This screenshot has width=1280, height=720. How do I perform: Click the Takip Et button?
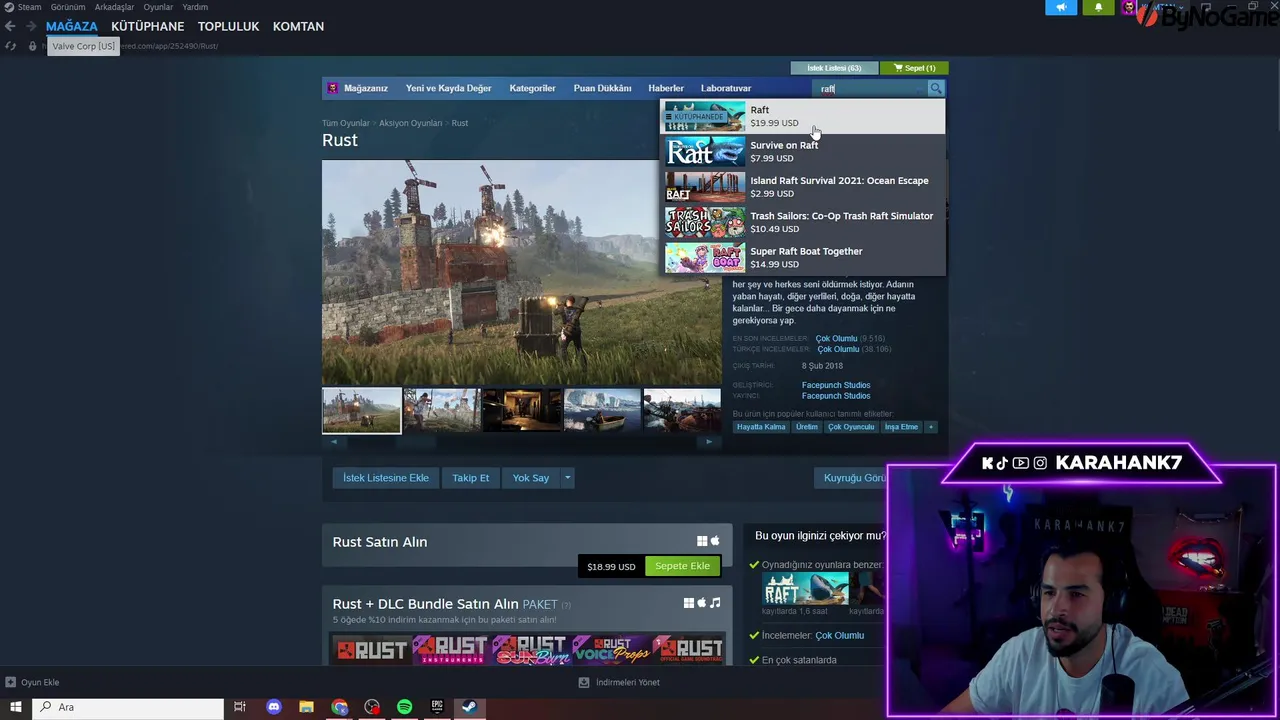(x=470, y=478)
